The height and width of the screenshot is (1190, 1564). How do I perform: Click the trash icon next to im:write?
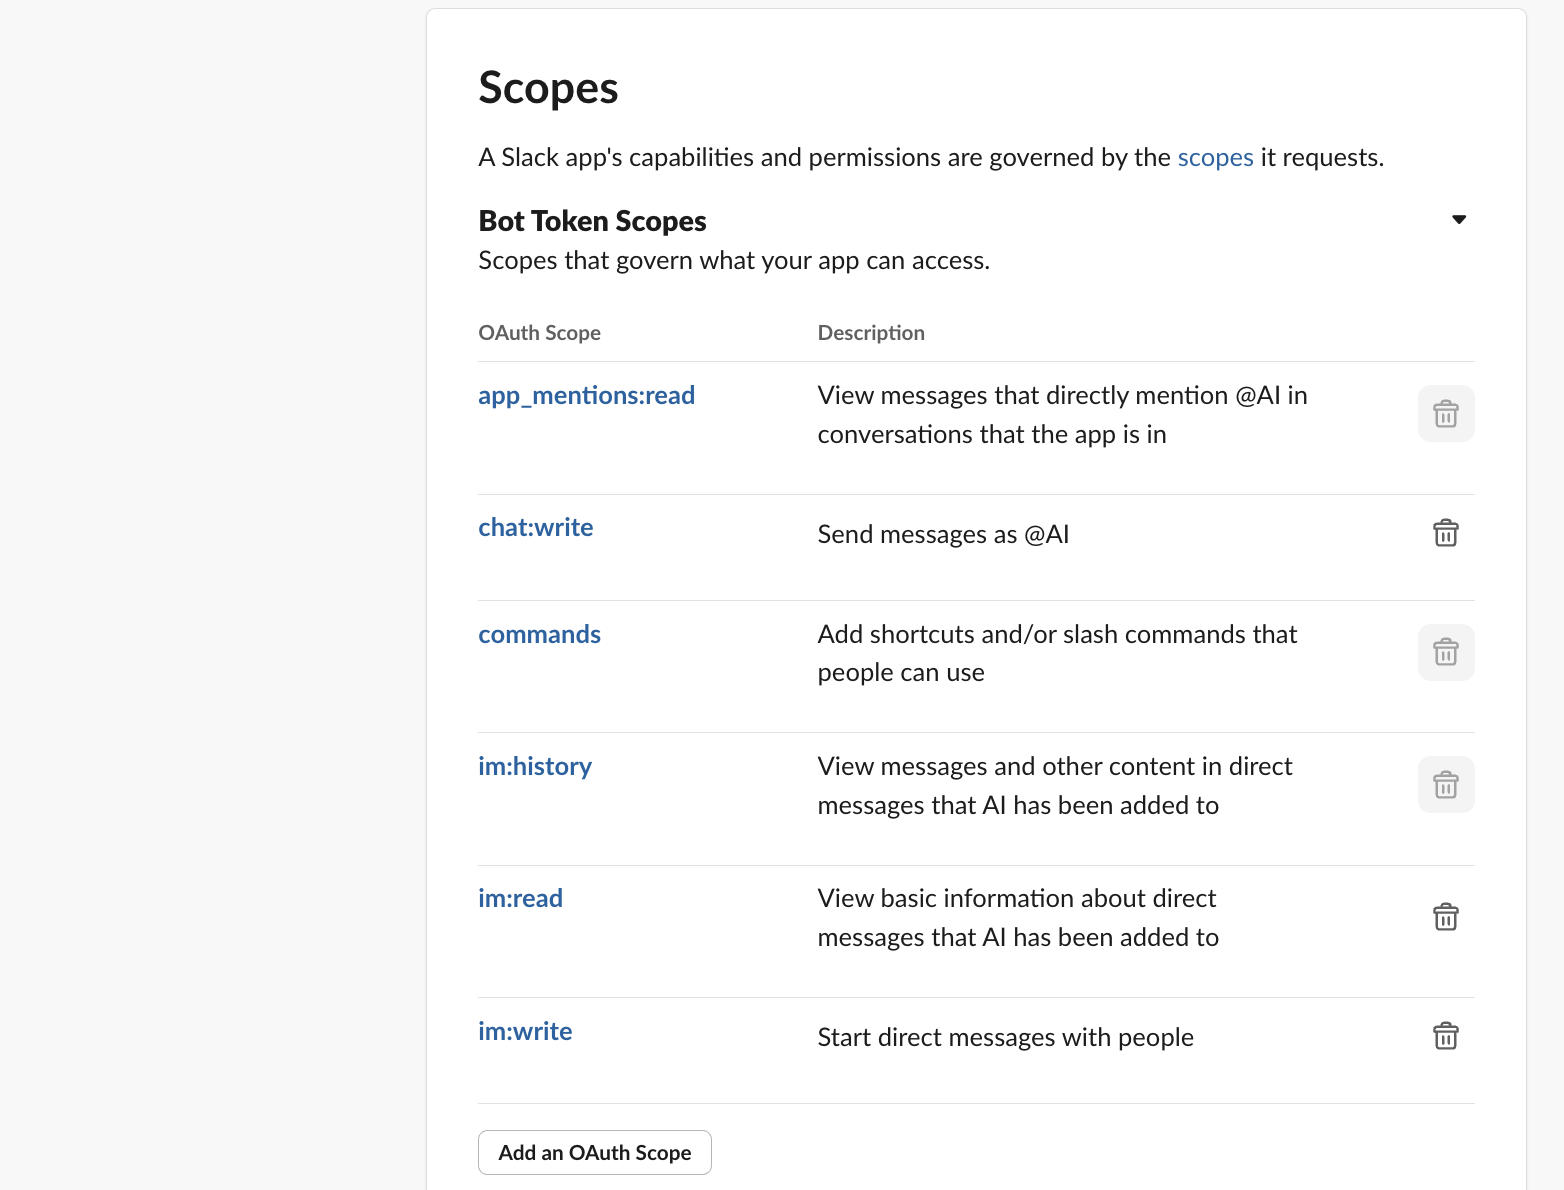1446,1036
